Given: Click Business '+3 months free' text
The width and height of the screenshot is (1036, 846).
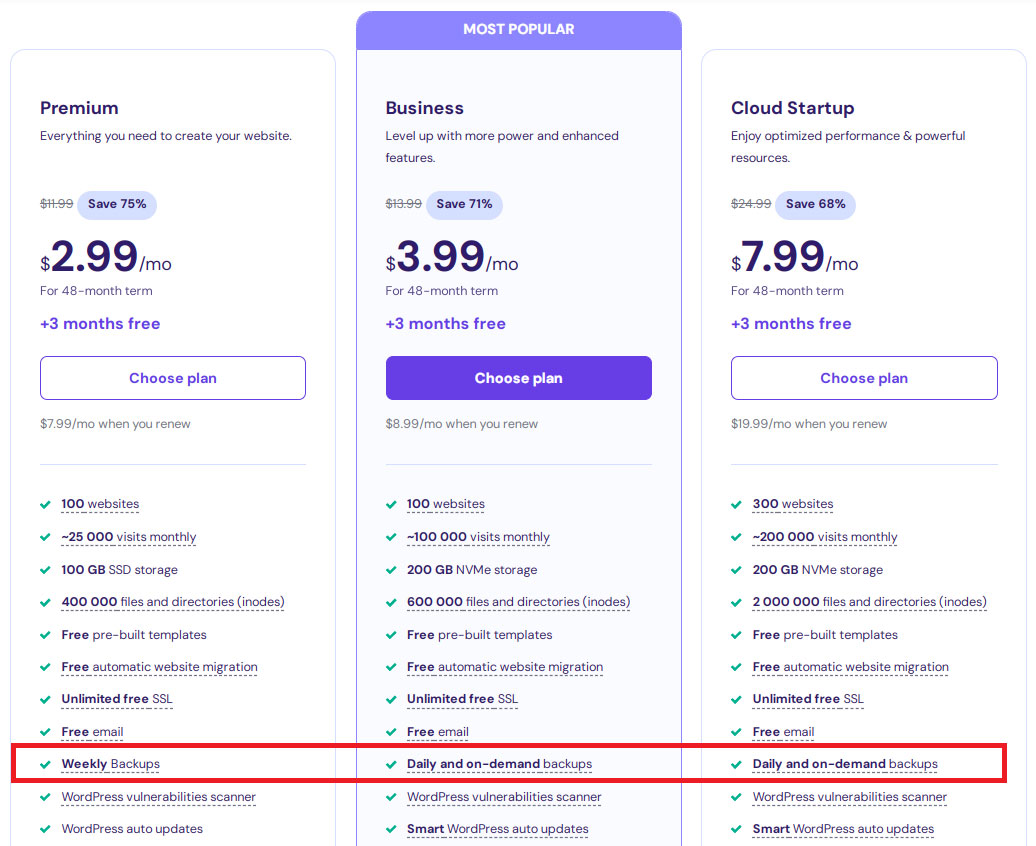Looking at the screenshot, I should tap(446, 324).
